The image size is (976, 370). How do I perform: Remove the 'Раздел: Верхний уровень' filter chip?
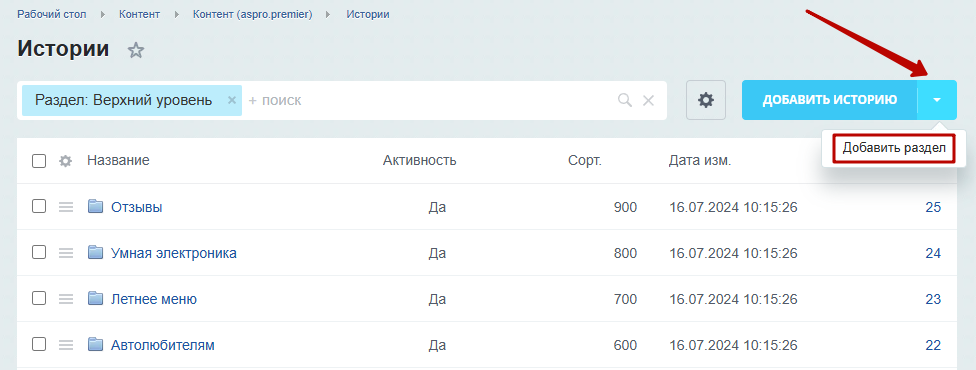point(232,100)
